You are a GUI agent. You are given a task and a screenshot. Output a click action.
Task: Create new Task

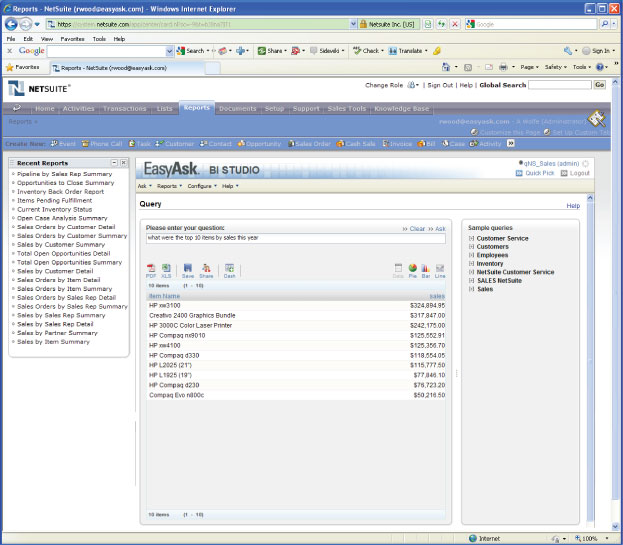click(x=139, y=144)
